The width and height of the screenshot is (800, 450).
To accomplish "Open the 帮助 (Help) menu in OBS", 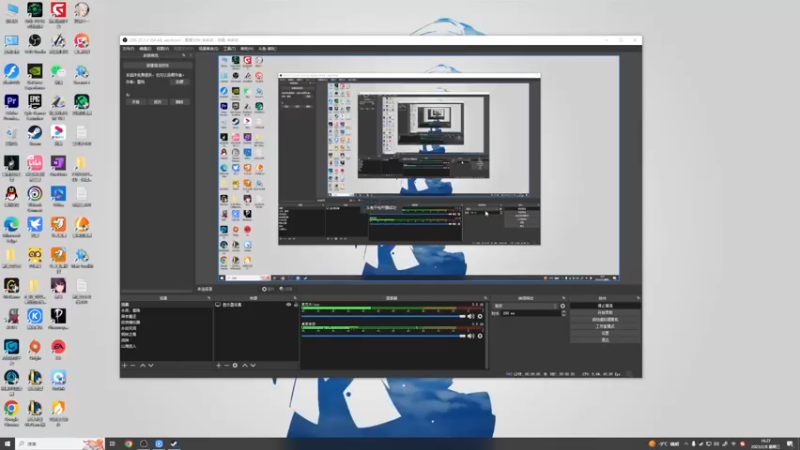I will pyautogui.click(x=246, y=49).
